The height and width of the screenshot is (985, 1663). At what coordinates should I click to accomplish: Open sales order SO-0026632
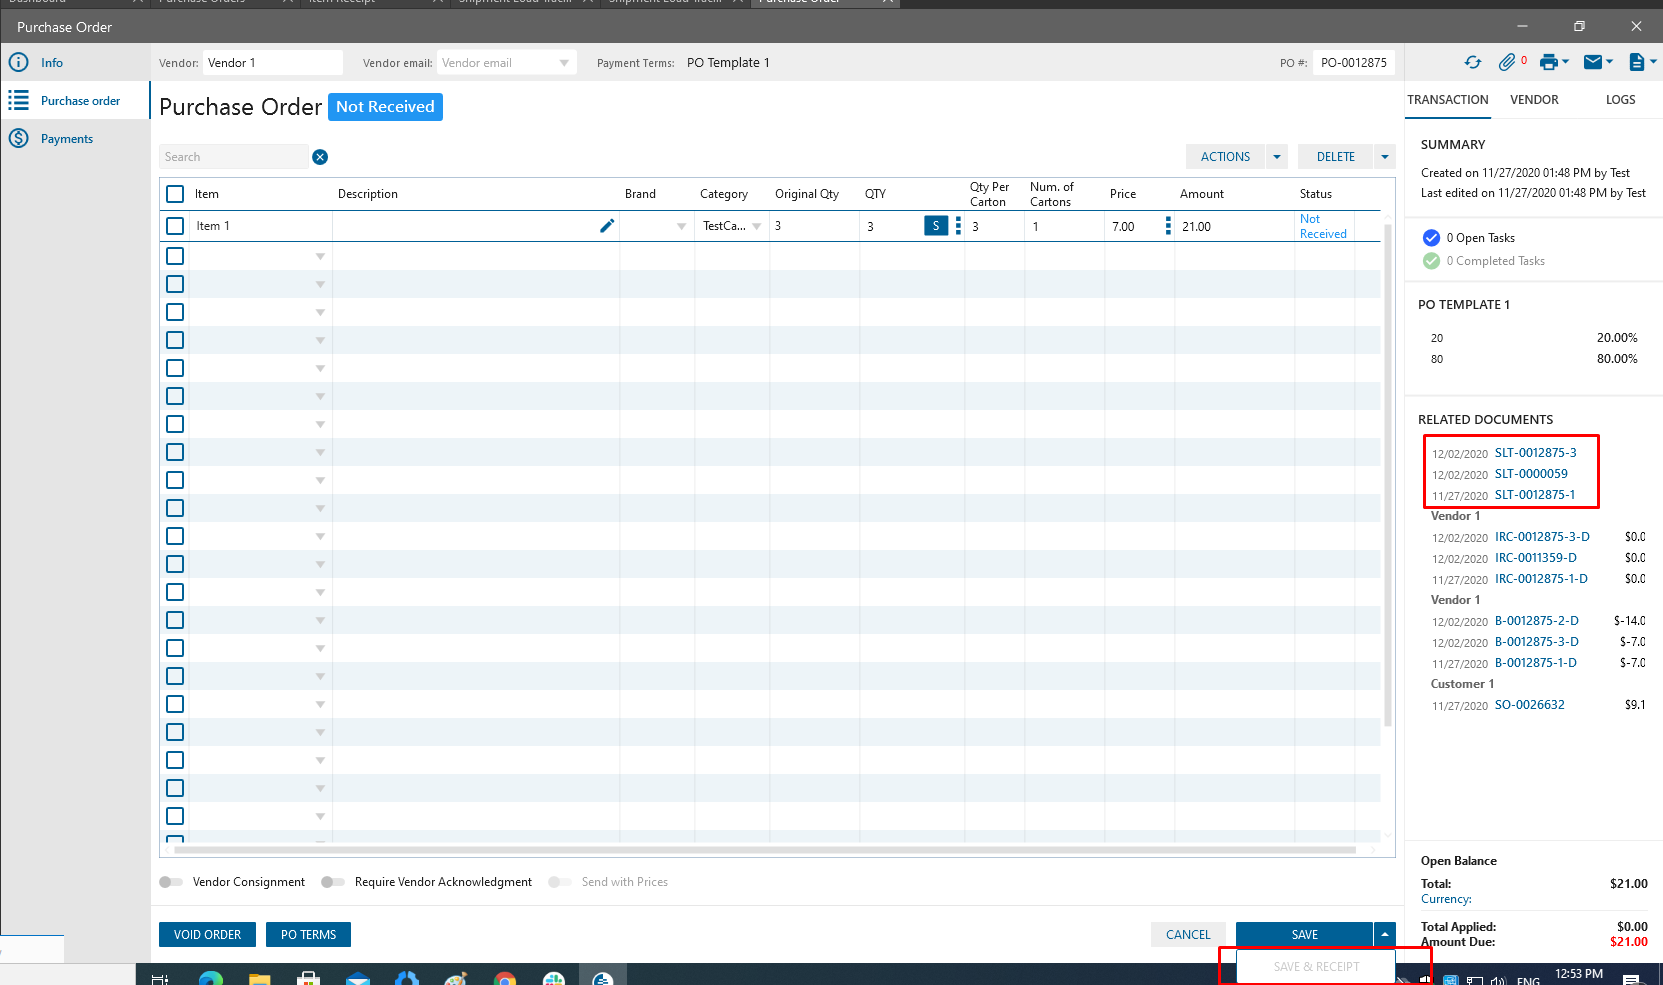click(1530, 705)
